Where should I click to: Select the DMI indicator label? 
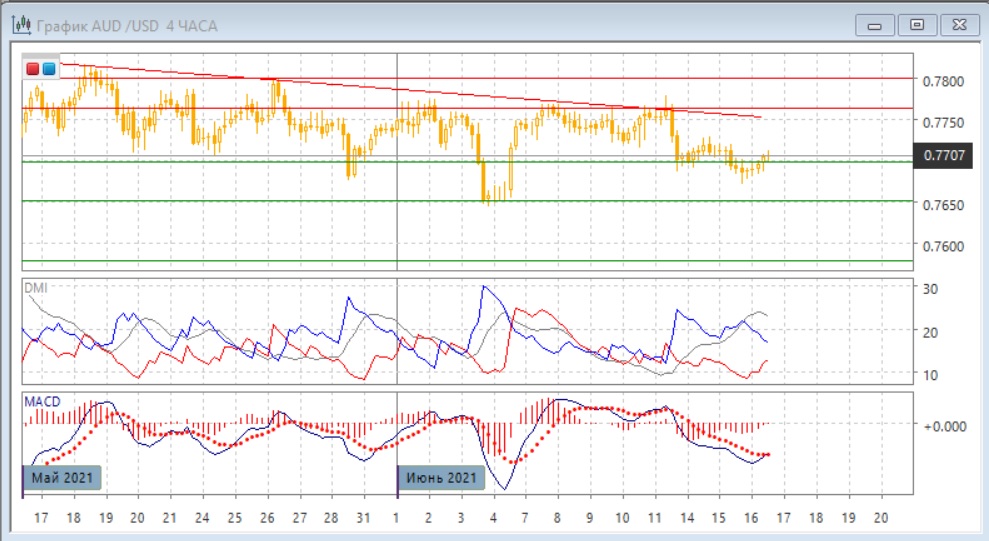point(35,288)
